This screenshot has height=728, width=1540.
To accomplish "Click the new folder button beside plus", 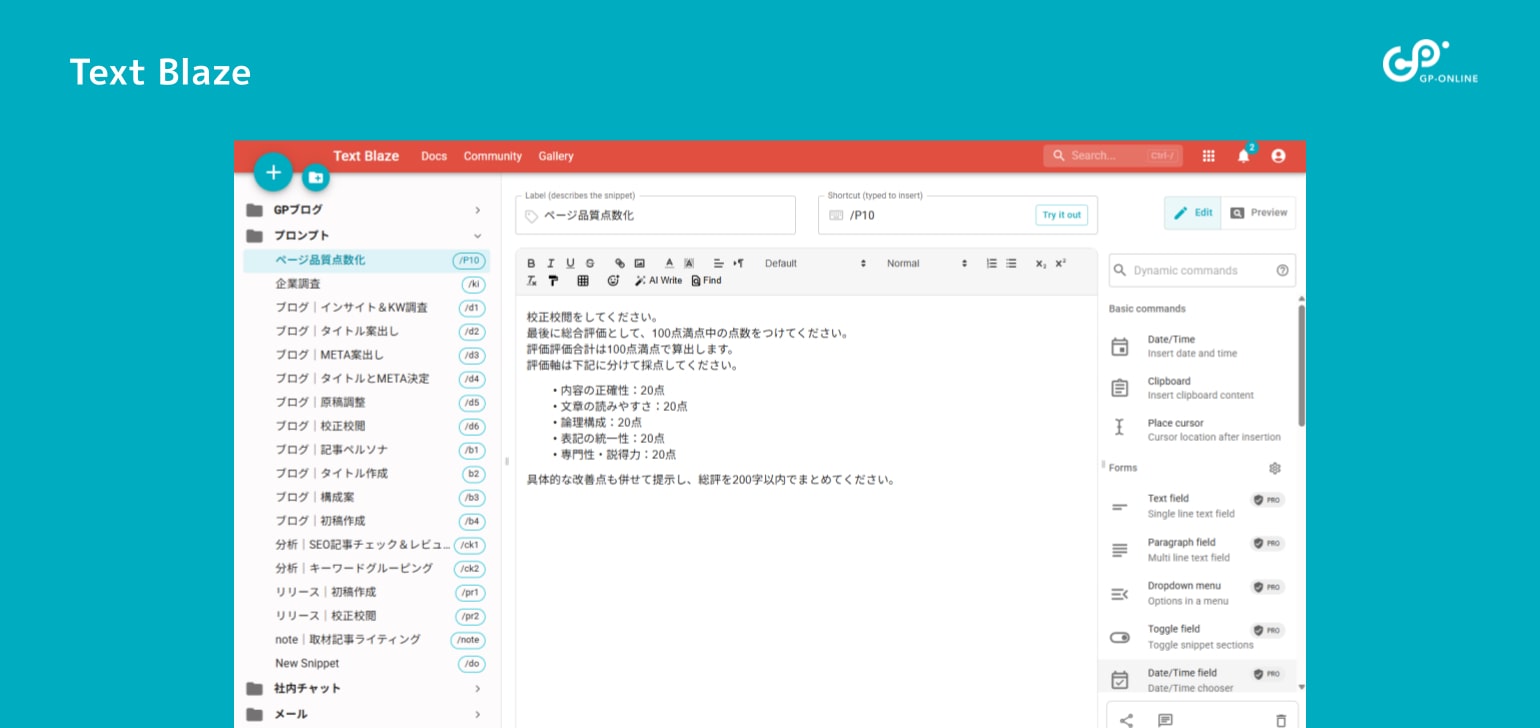I will click(316, 177).
